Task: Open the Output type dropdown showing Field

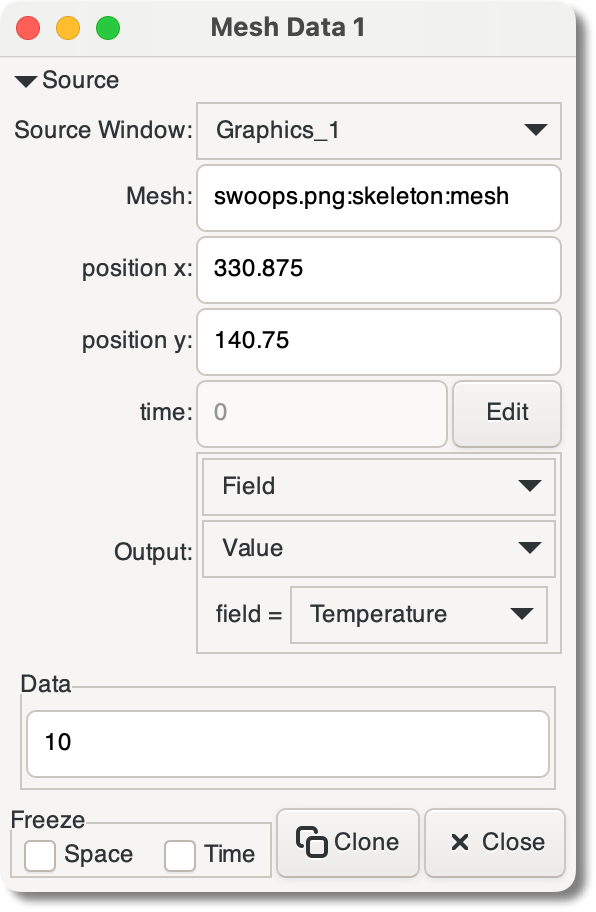Action: click(379, 487)
